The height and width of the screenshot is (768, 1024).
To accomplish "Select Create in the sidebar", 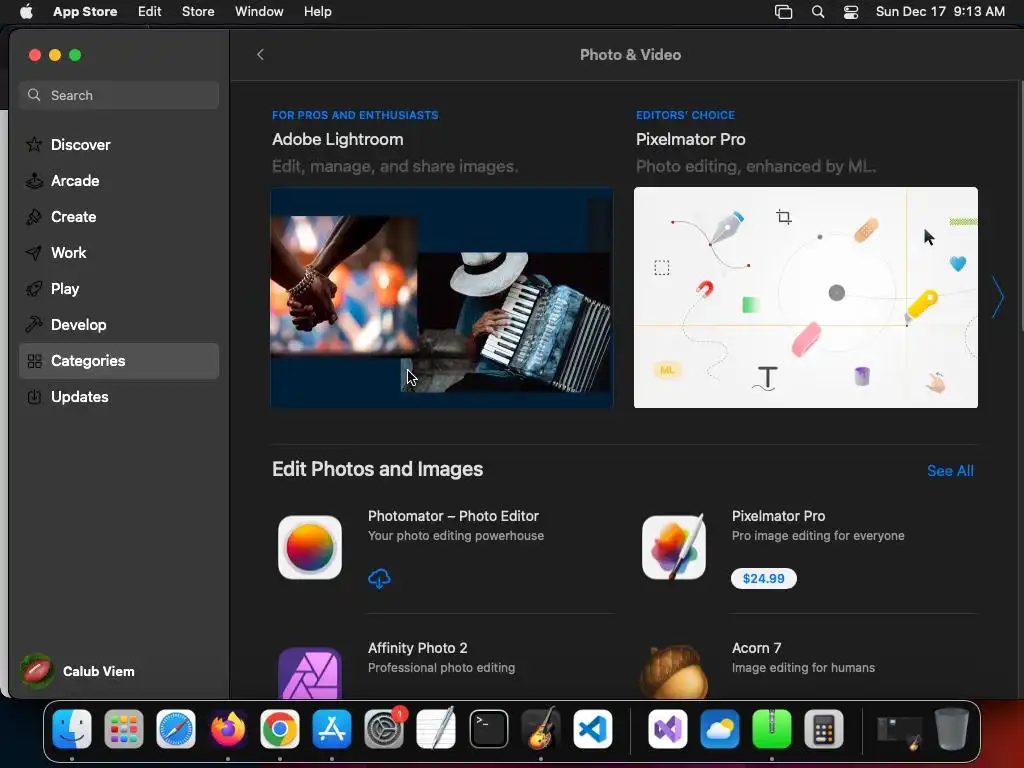I will pyautogui.click(x=119, y=217).
